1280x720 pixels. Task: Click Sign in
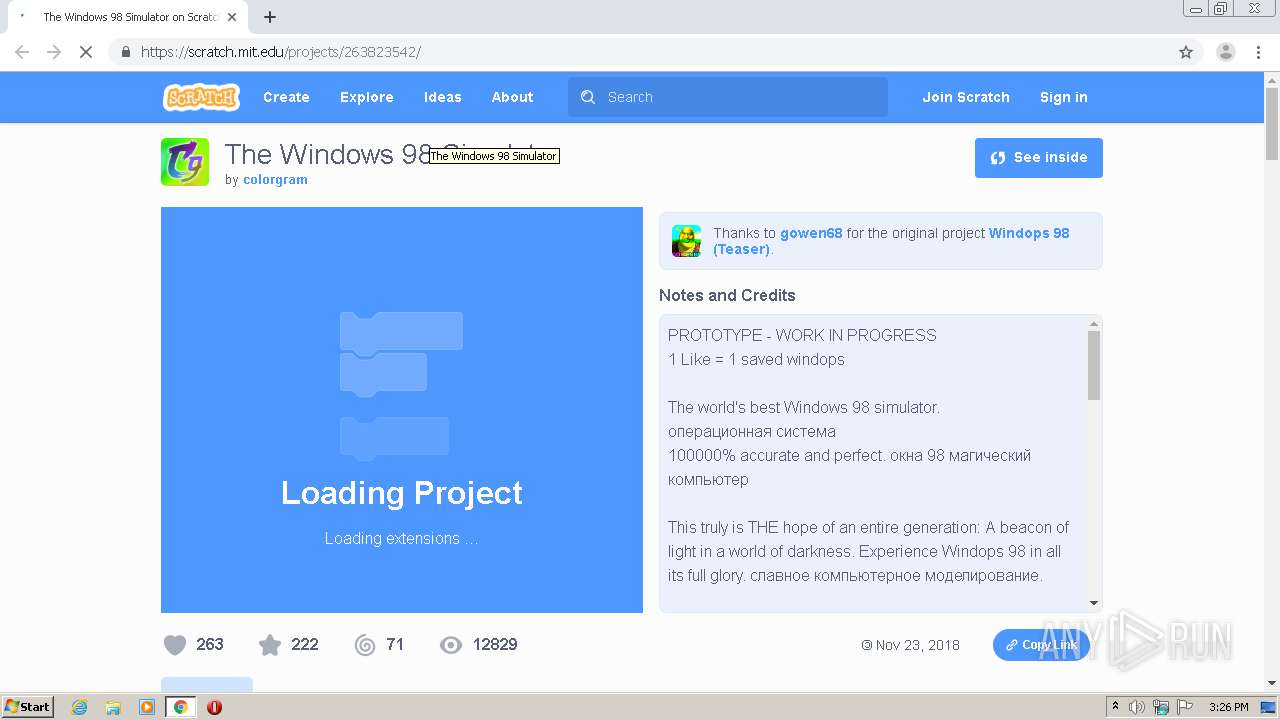[x=1063, y=97]
